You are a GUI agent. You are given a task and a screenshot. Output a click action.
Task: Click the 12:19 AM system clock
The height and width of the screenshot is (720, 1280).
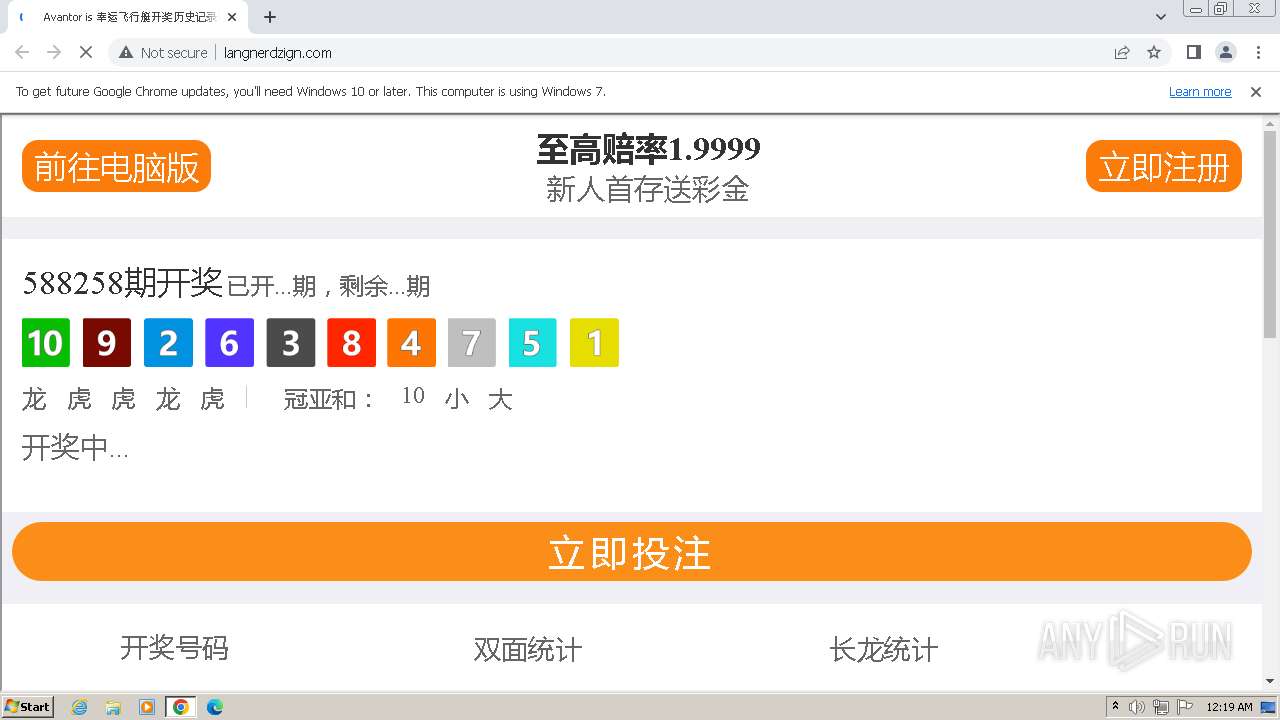pyautogui.click(x=1229, y=707)
